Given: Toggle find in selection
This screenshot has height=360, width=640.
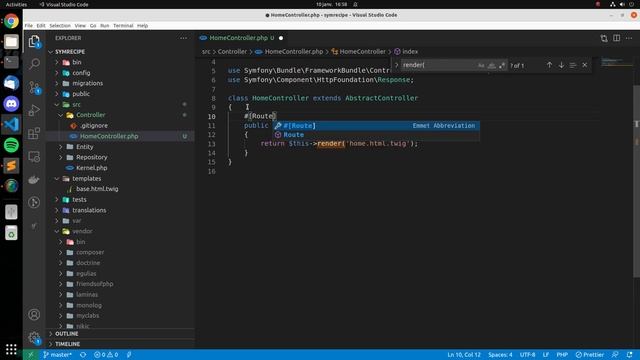Looking at the screenshot, I should [x=573, y=65].
